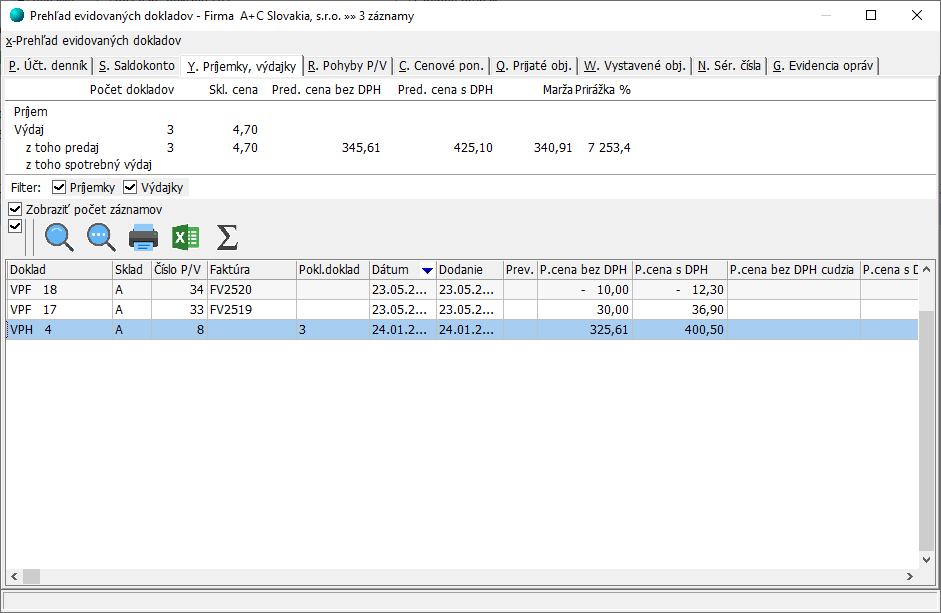Uncheck the Príjemky filter checkbox
This screenshot has height=613, width=941.
pos(59,187)
